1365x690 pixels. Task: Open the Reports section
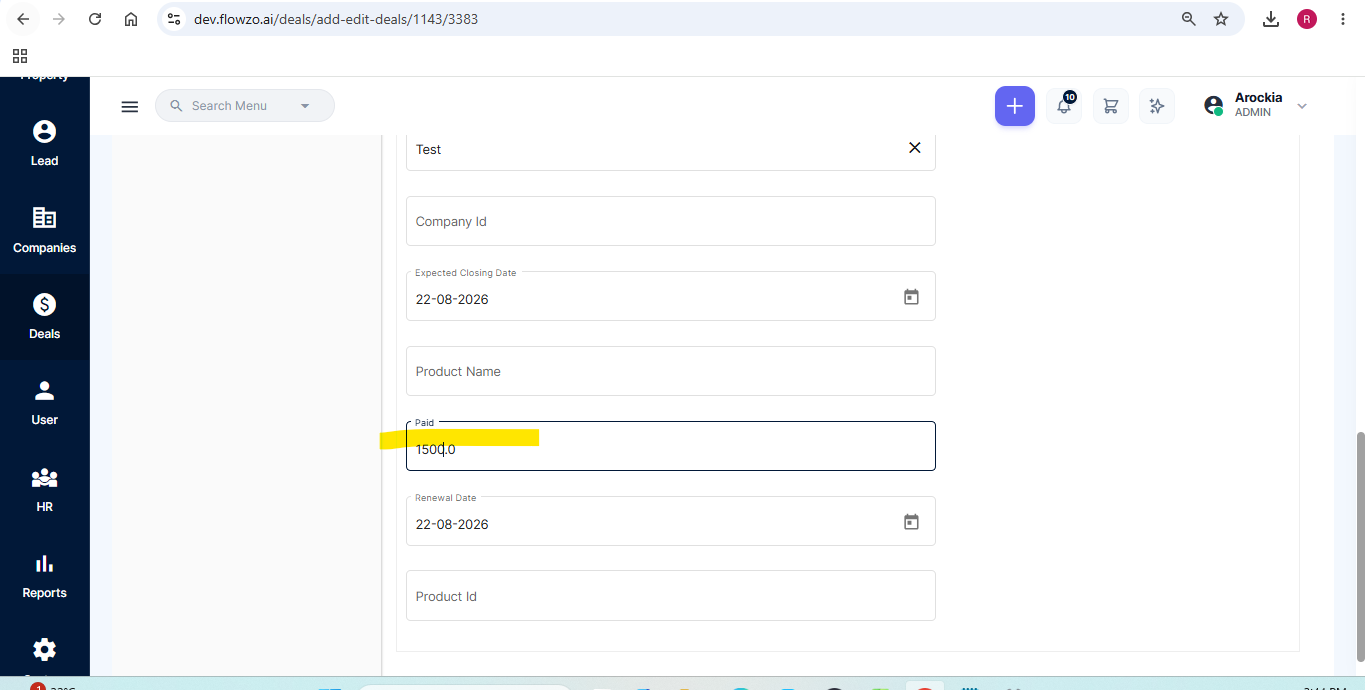44,576
